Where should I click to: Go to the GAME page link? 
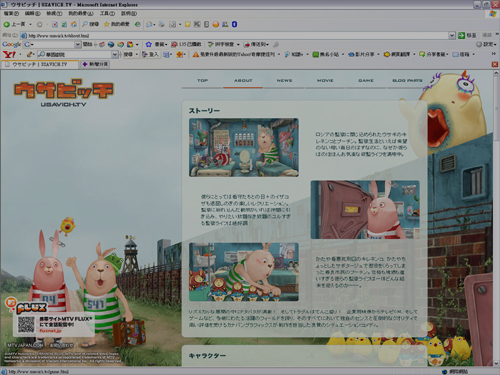[x=366, y=81]
